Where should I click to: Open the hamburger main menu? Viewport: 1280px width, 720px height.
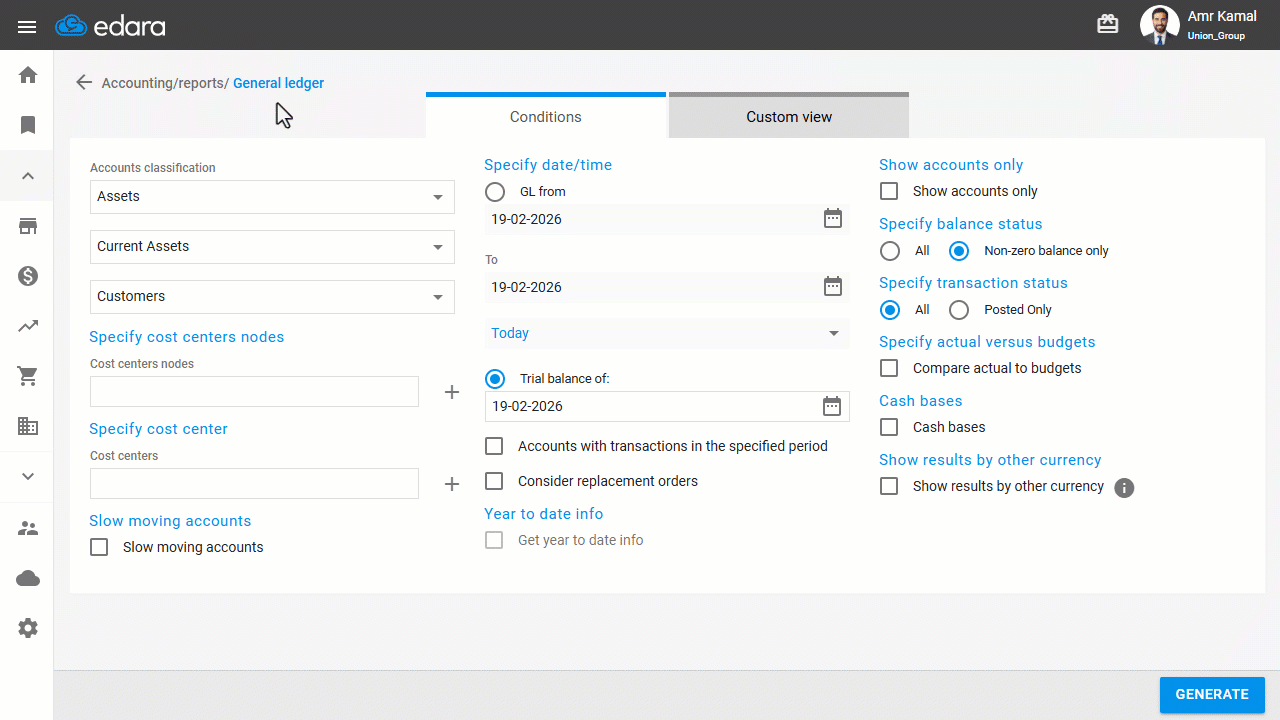coord(27,26)
